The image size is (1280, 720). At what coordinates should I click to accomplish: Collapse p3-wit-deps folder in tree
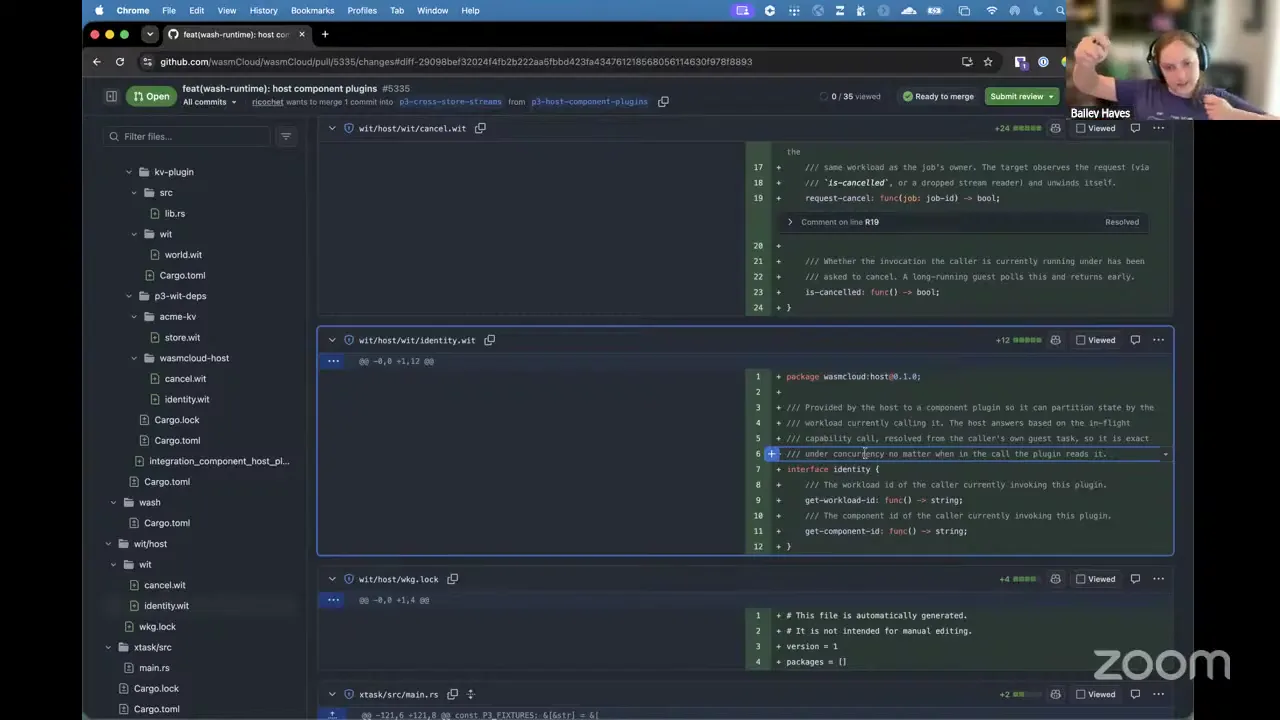coord(129,296)
